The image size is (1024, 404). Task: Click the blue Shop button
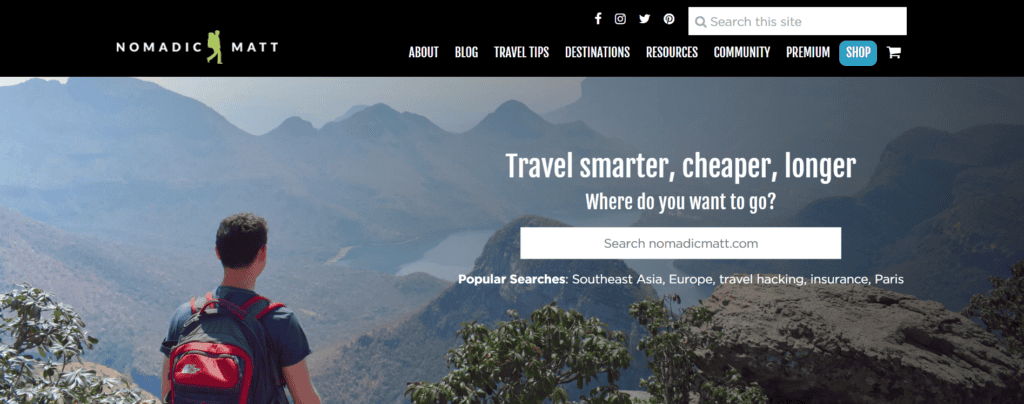pyautogui.click(x=858, y=53)
